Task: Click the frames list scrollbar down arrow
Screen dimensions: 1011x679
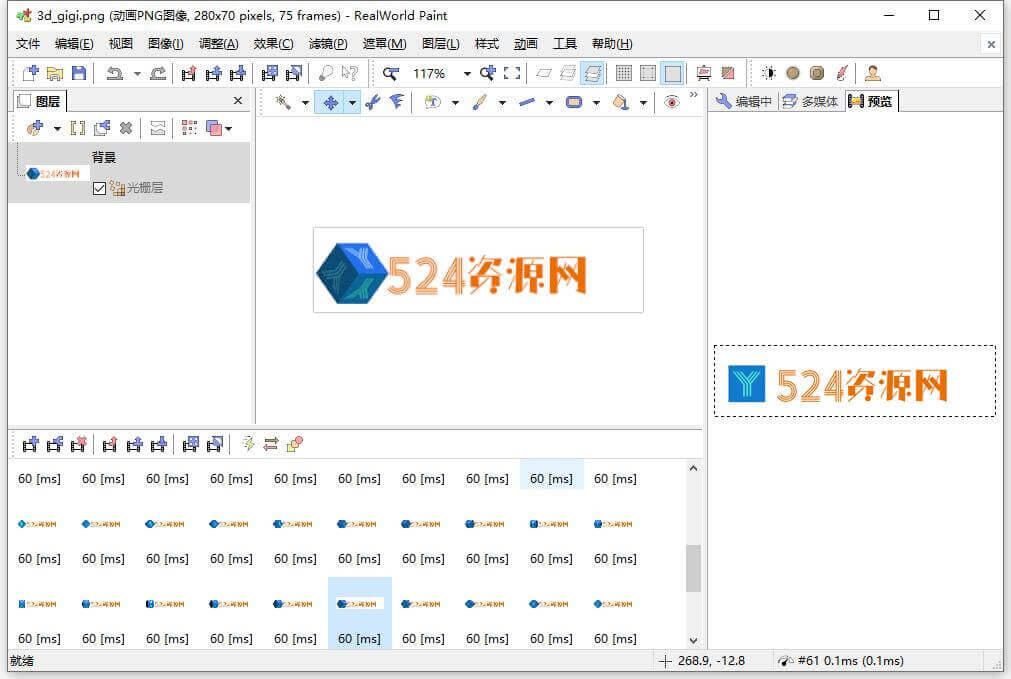Action: tap(693, 640)
